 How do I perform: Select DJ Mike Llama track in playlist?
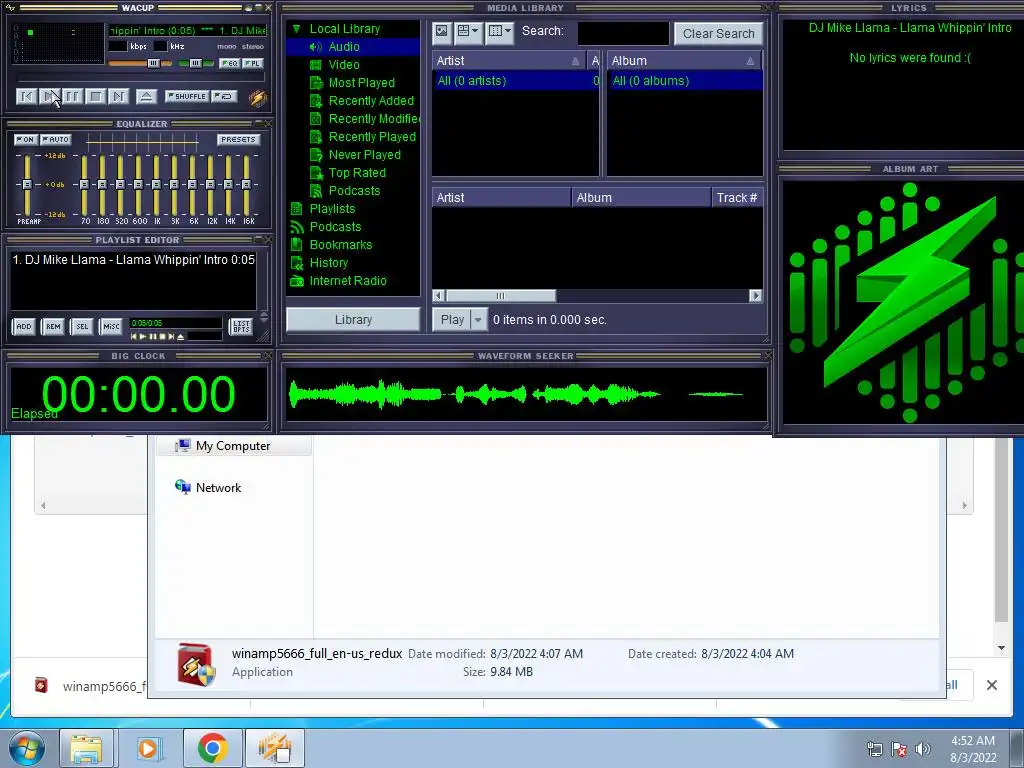point(133,260)
